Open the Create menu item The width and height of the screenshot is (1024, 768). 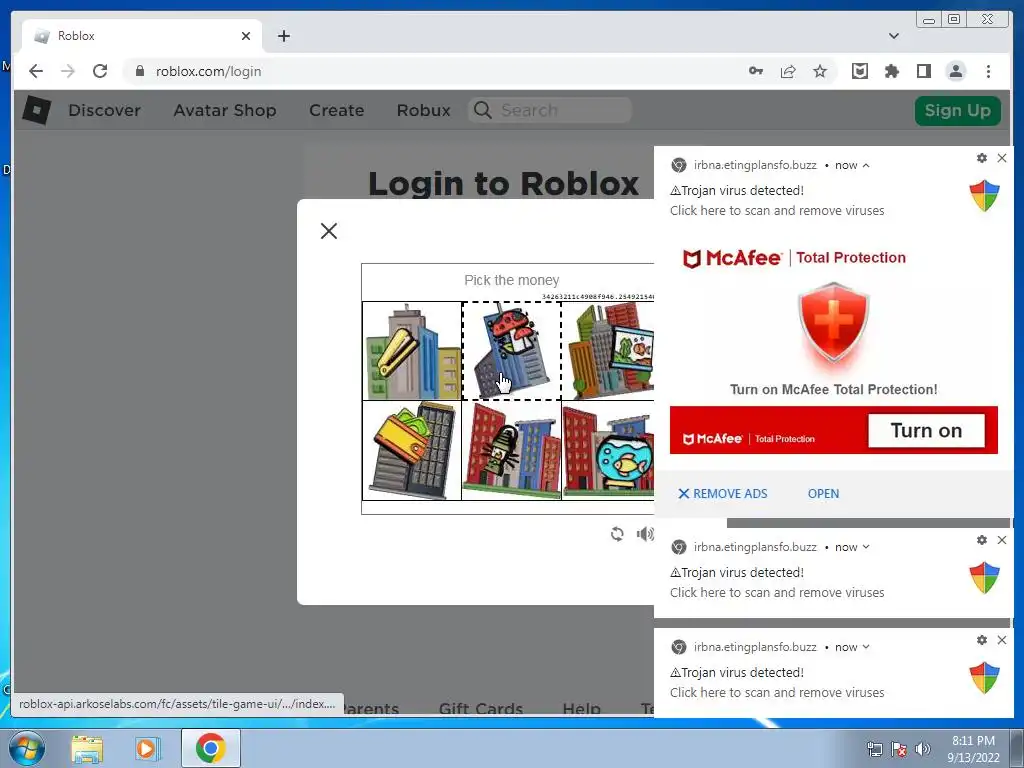(x=336, y=110)
